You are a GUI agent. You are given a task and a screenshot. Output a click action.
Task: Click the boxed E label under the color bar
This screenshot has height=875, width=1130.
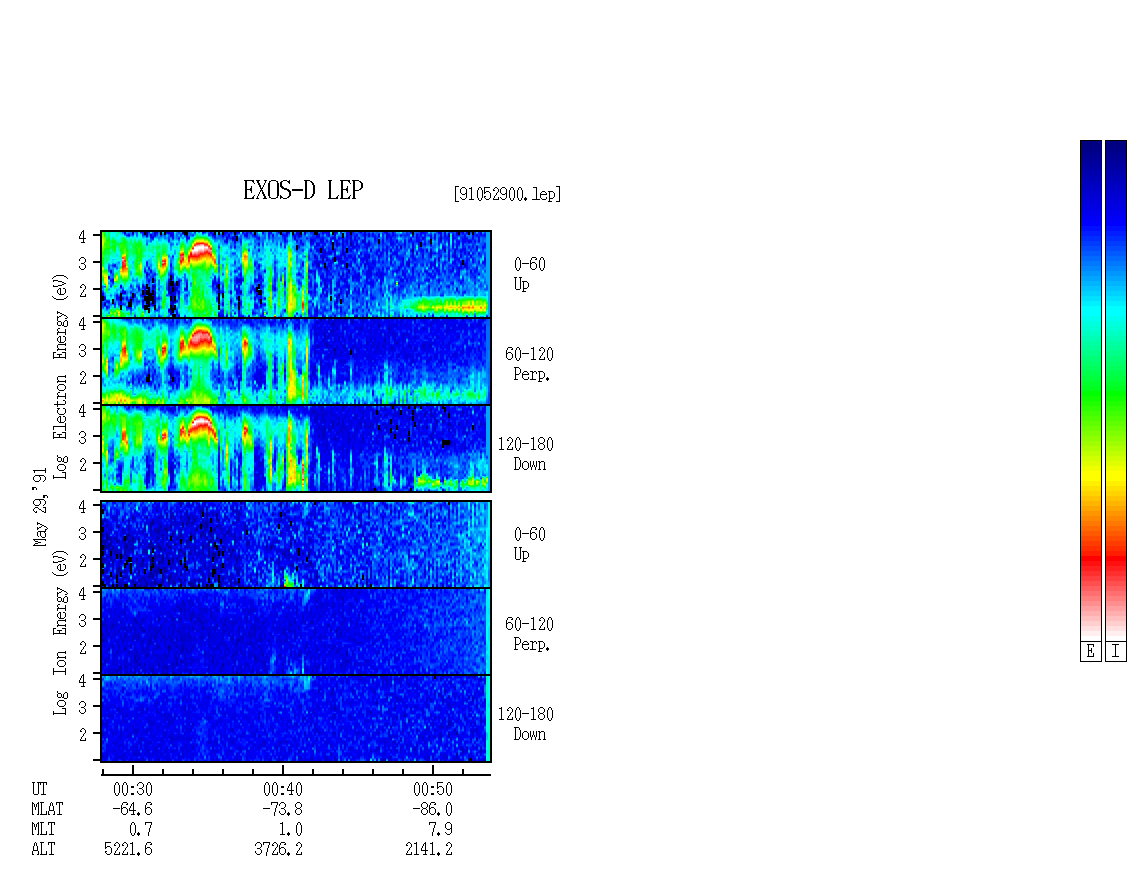[1091, 652]
